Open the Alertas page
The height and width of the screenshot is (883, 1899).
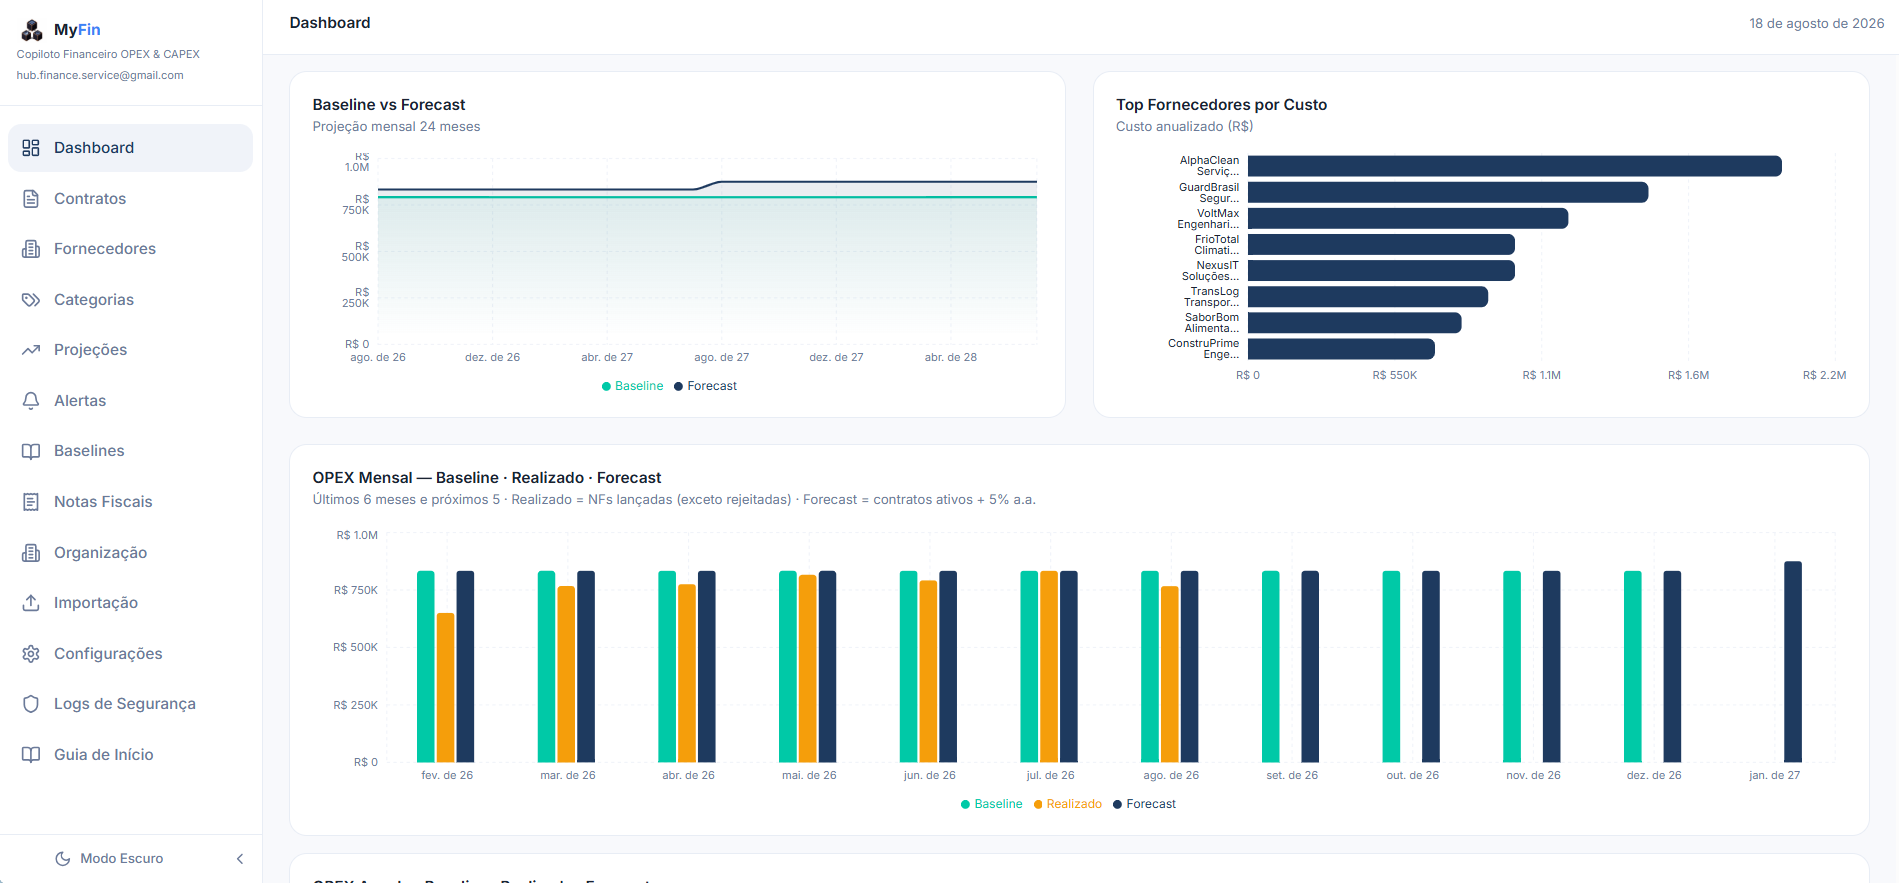tap(130, 401)
